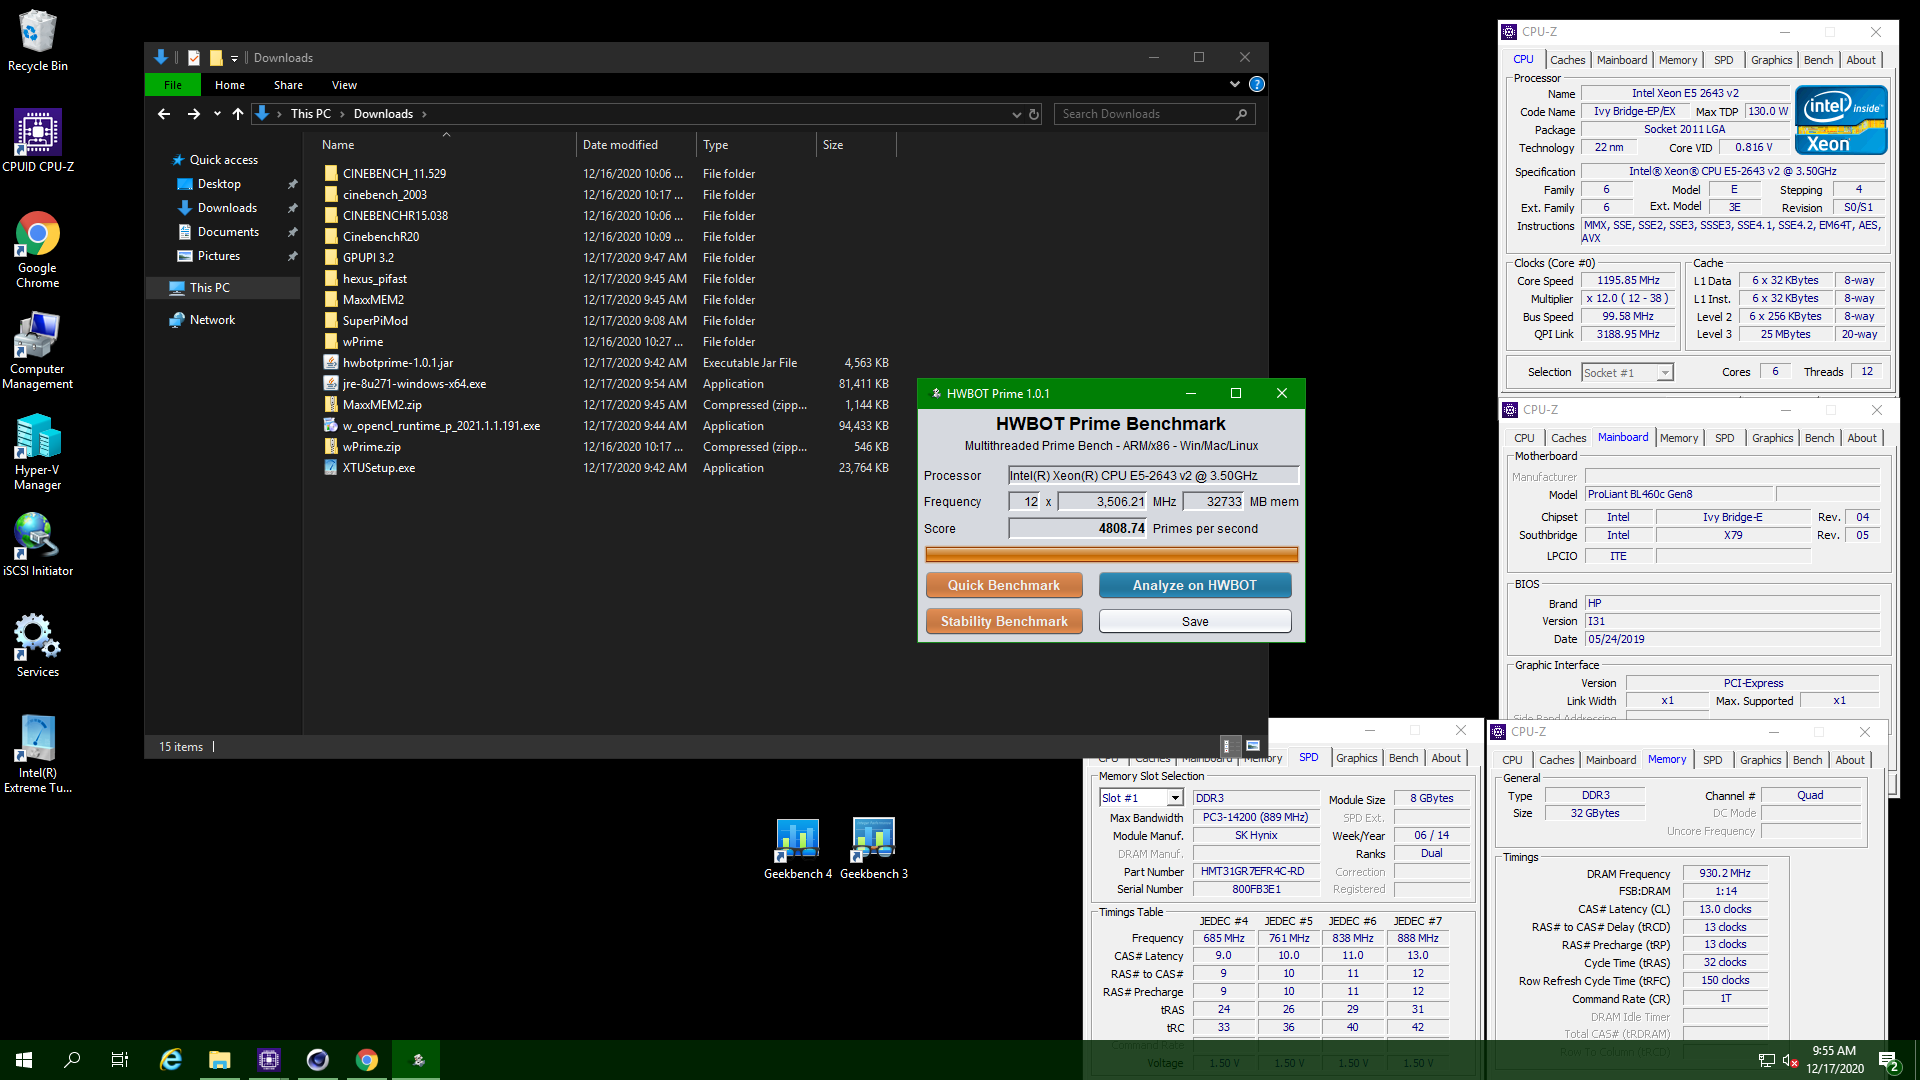The height and width of the screenshot is (1080, 1920).
Task: Open iSCSI Initiator desktop shortcut
Action: [x=37, y=545]
